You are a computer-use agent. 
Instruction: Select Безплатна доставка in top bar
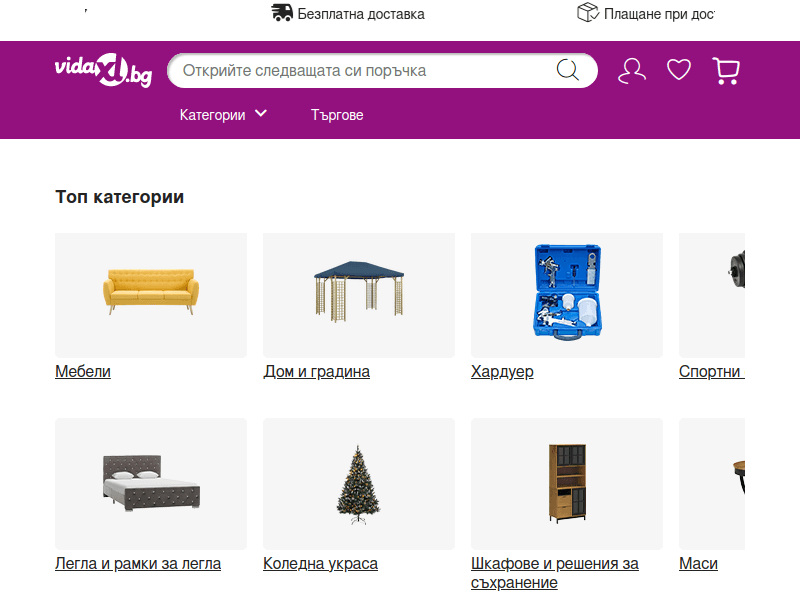(360, 14)
